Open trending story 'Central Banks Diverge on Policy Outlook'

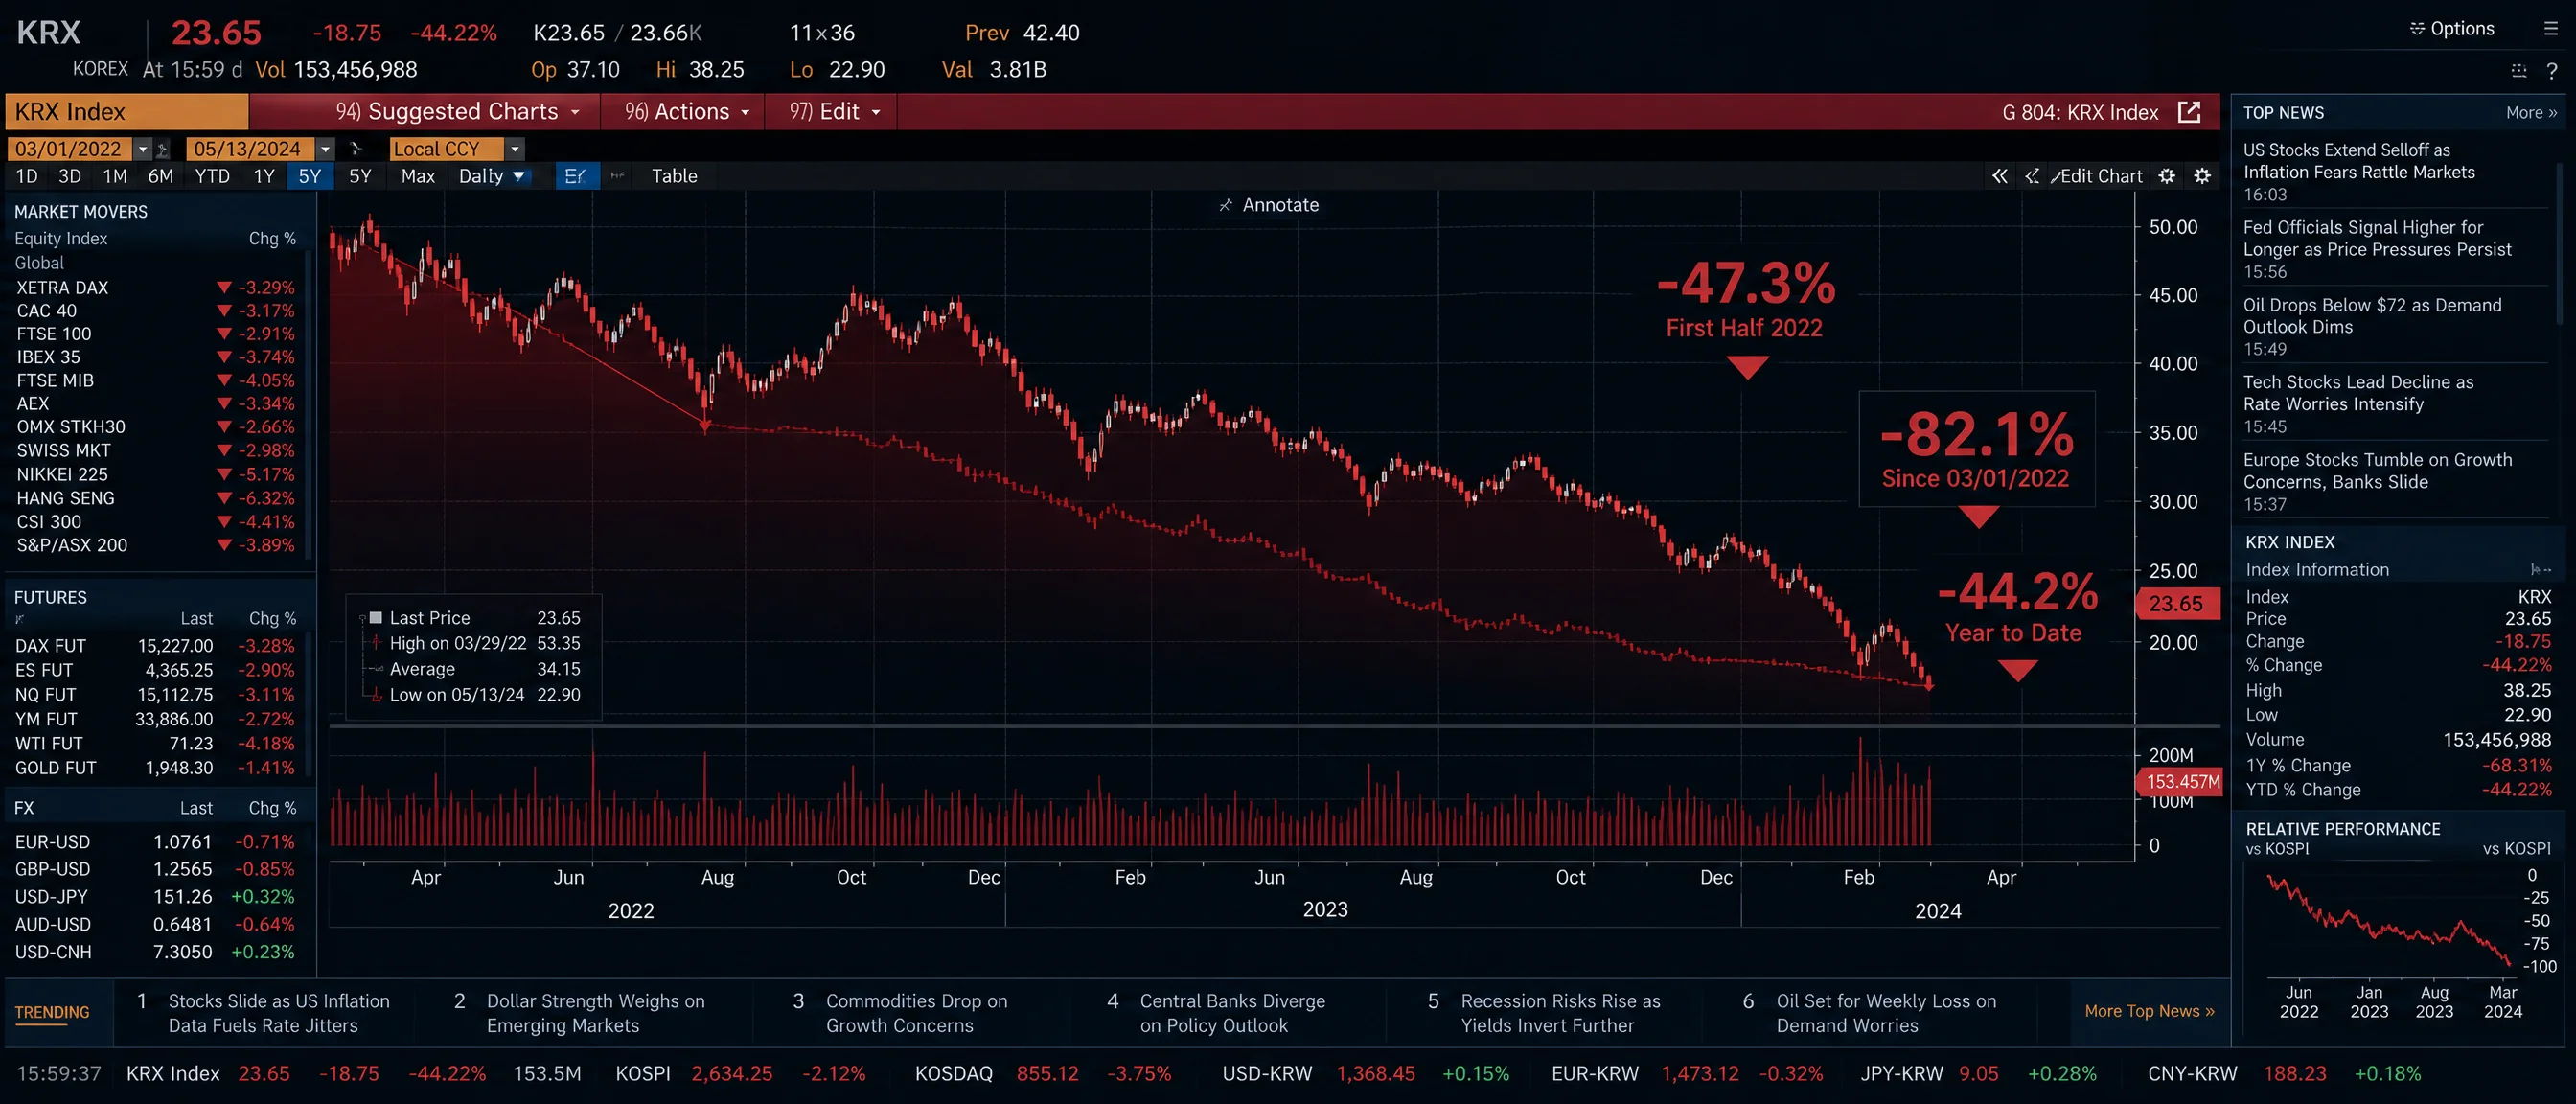[1232, 1013]
